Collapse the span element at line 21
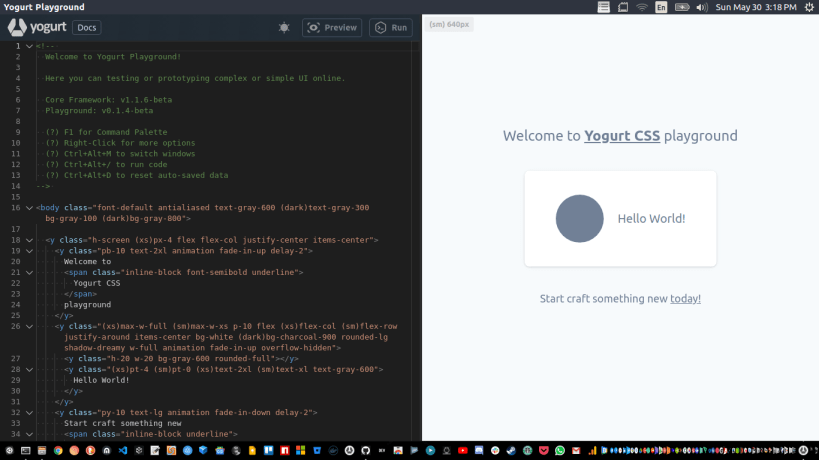 click(x=29, y=273)
